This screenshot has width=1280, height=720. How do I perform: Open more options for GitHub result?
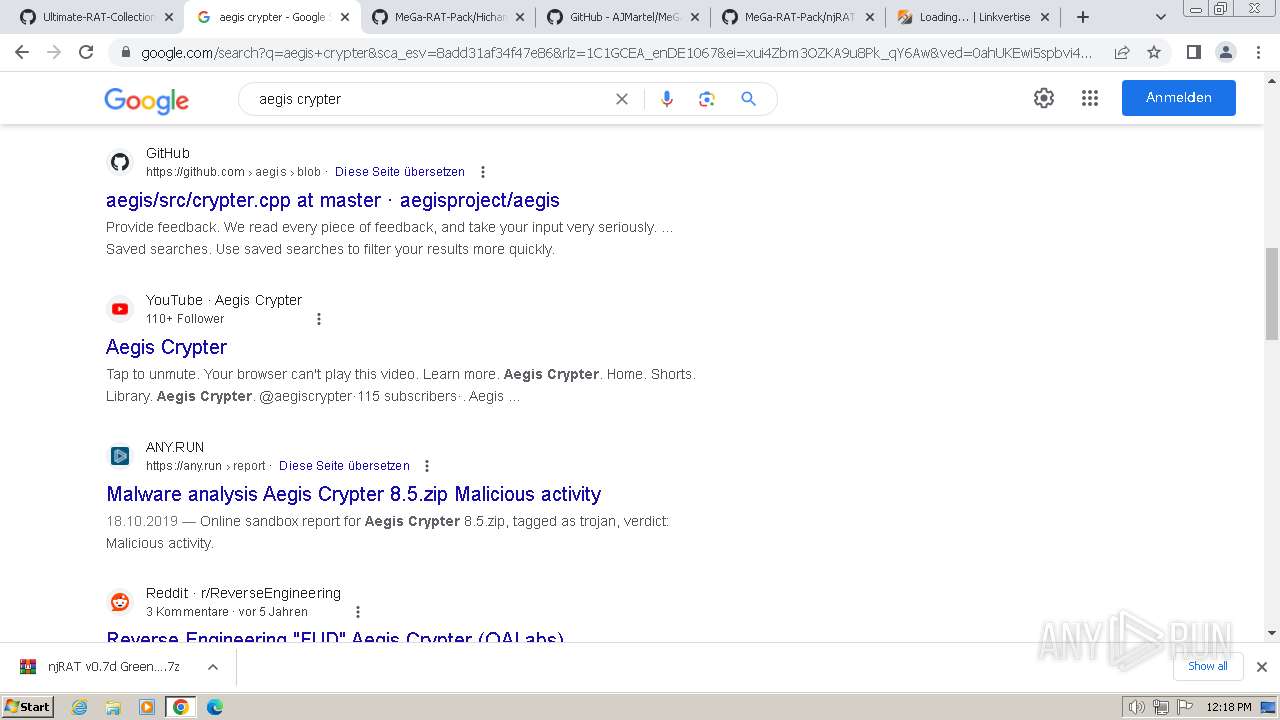click(x=483, y=172)
